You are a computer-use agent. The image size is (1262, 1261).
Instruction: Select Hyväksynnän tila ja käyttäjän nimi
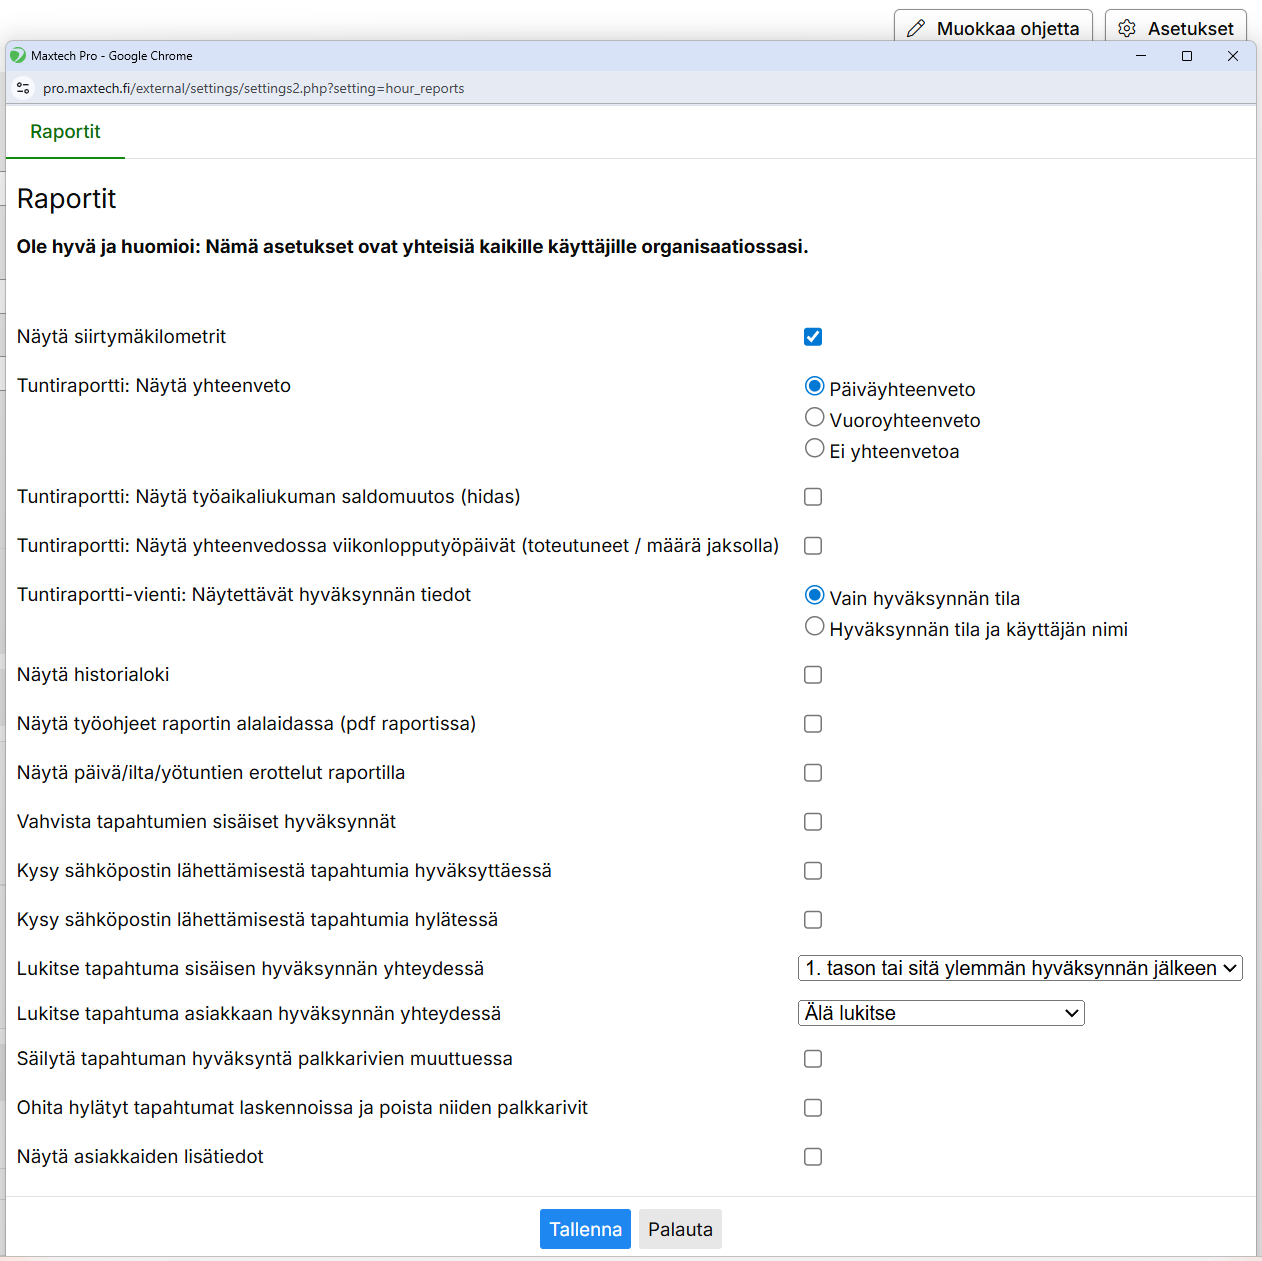tap(815, 627)
